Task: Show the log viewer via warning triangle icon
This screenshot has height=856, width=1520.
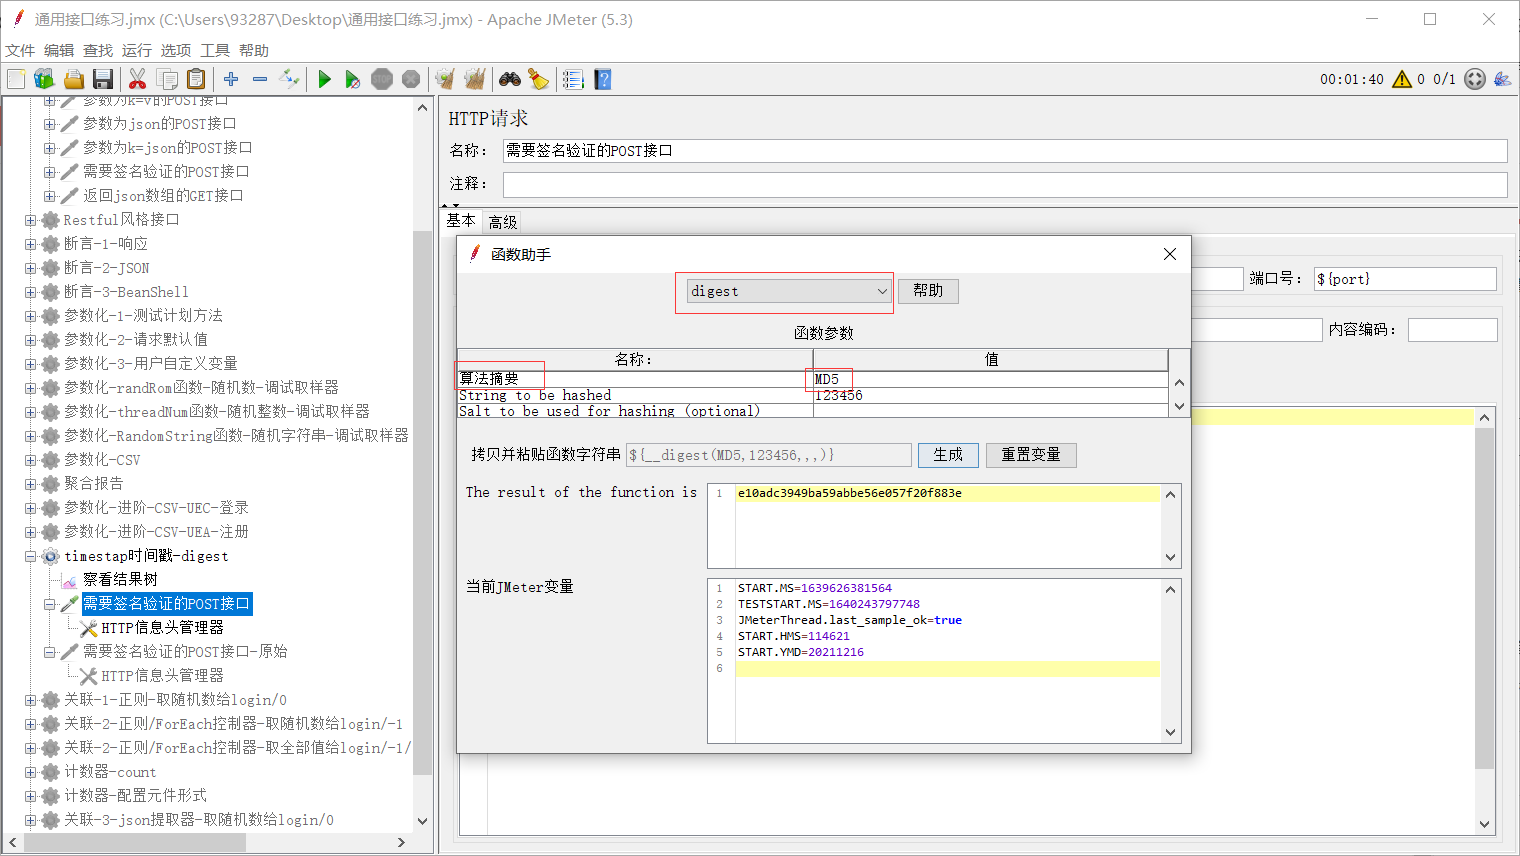Action: click(x=1402, y=79)
